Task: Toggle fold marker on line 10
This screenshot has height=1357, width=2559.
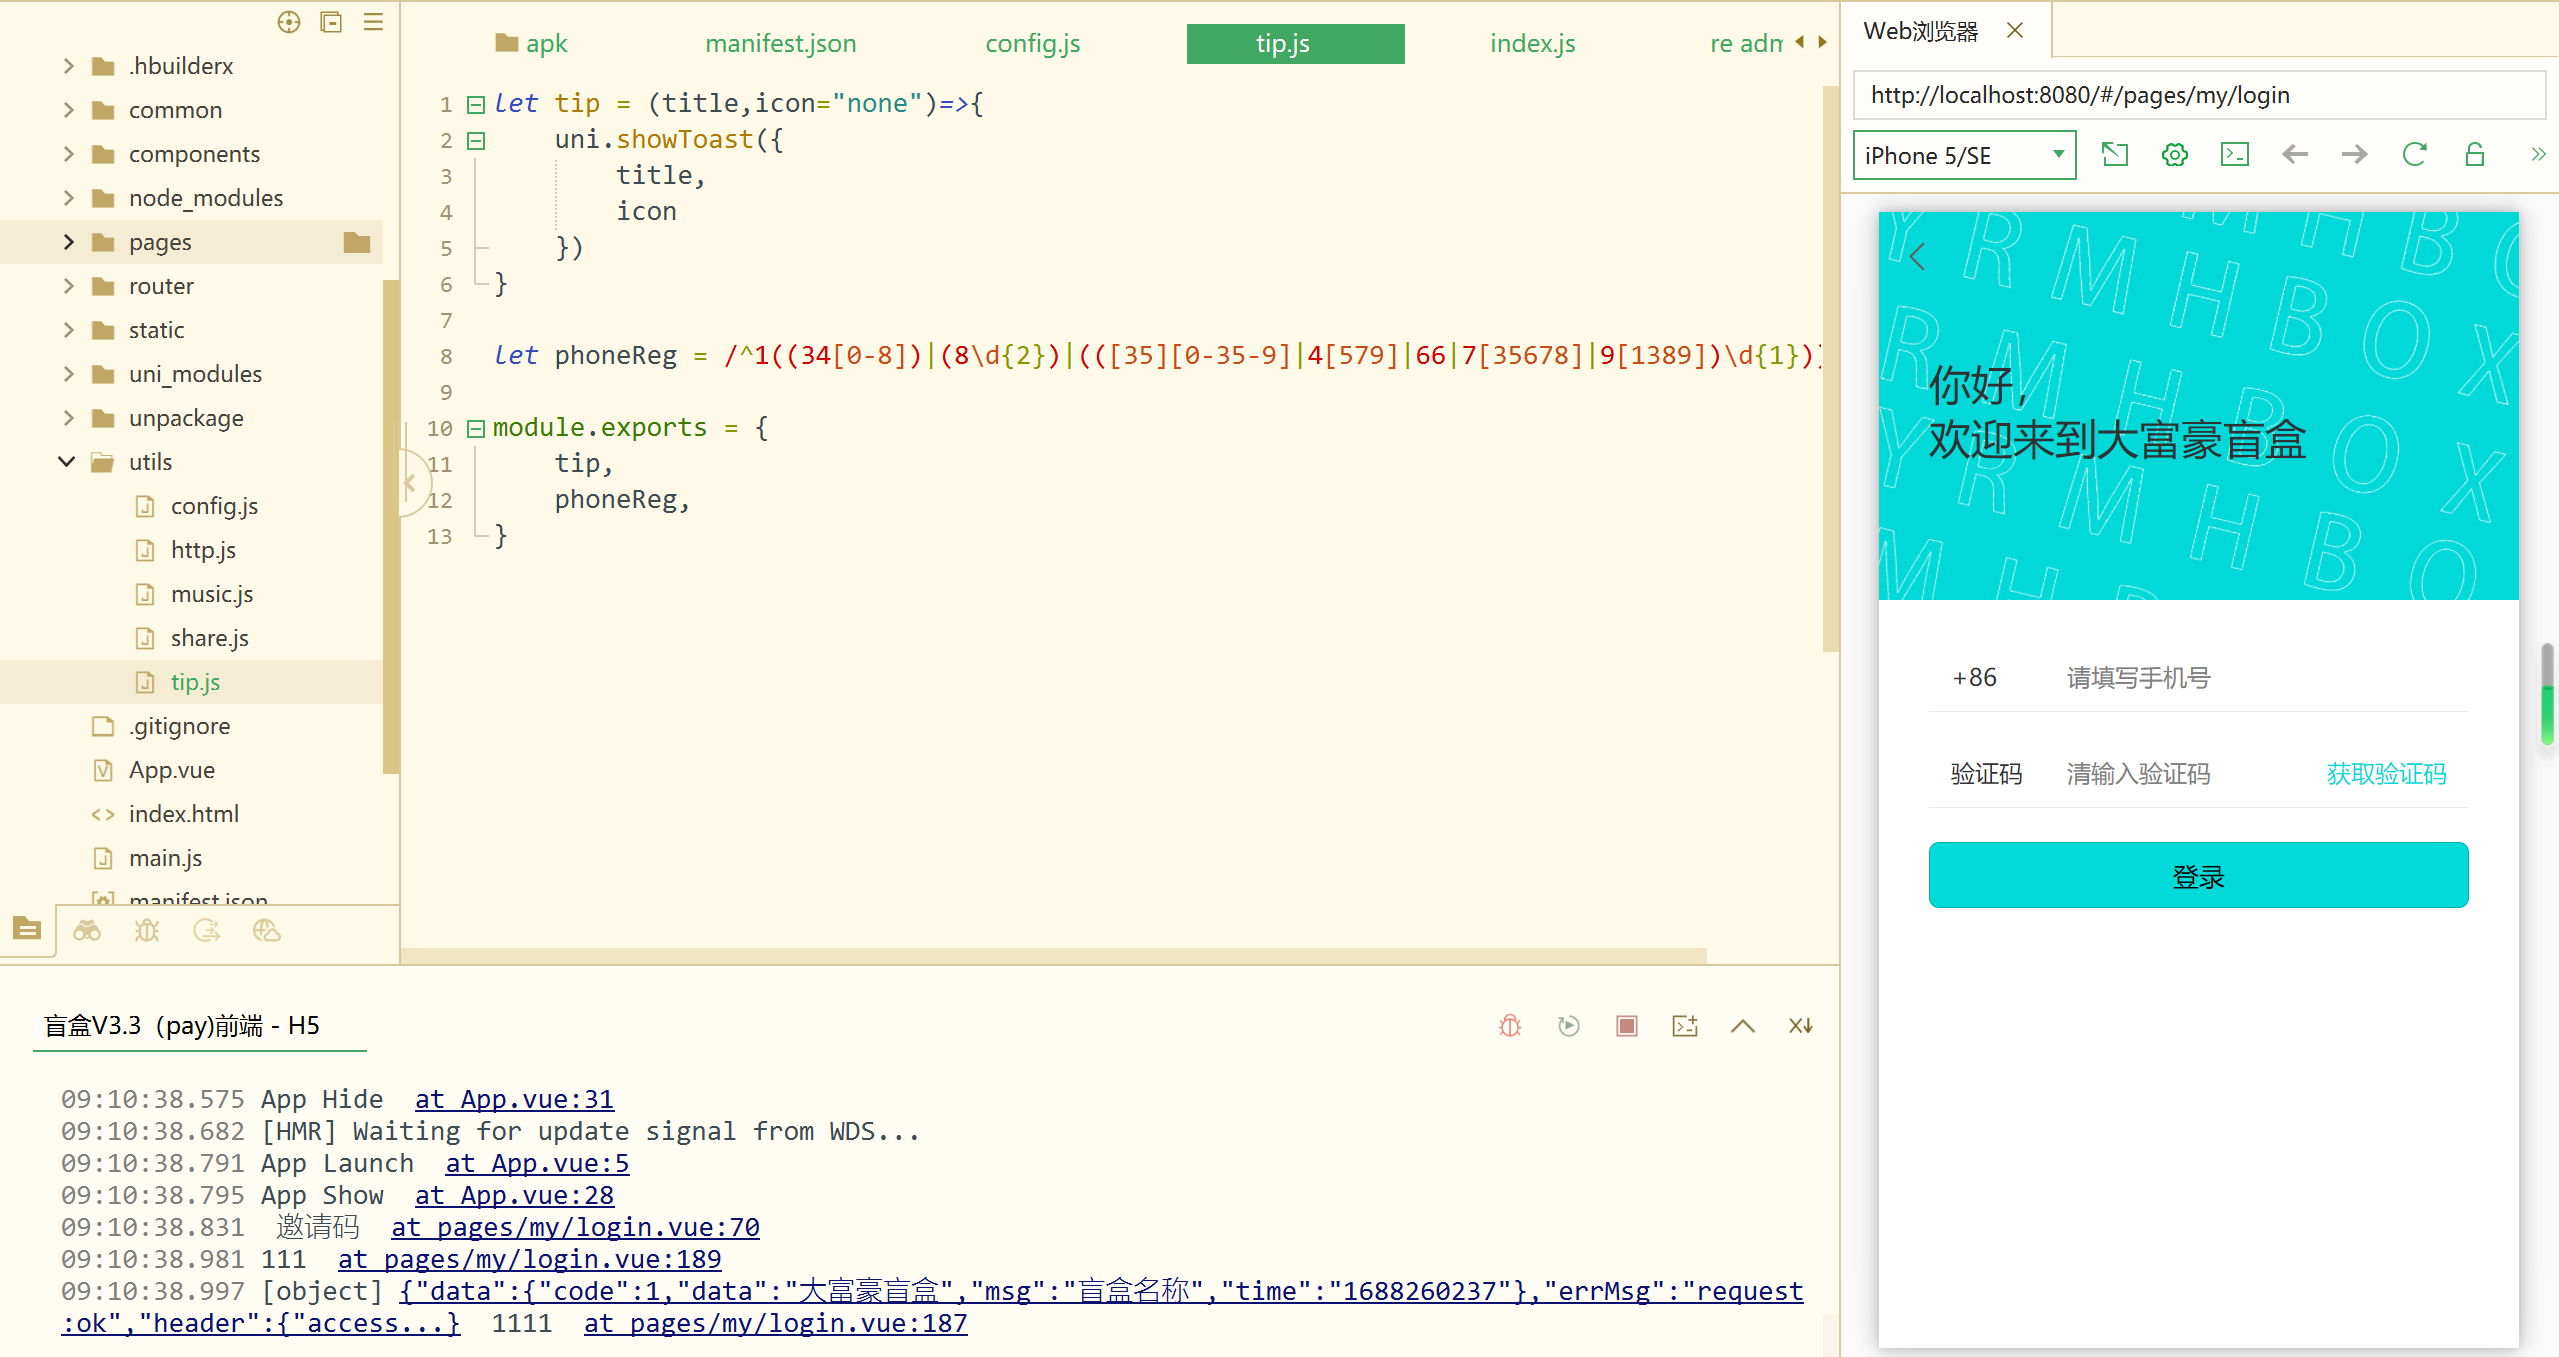Action: [x=476, y=428]
